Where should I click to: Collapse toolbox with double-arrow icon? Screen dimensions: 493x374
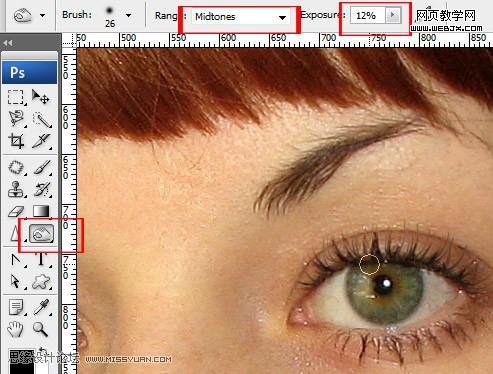[x=8, y=43]
